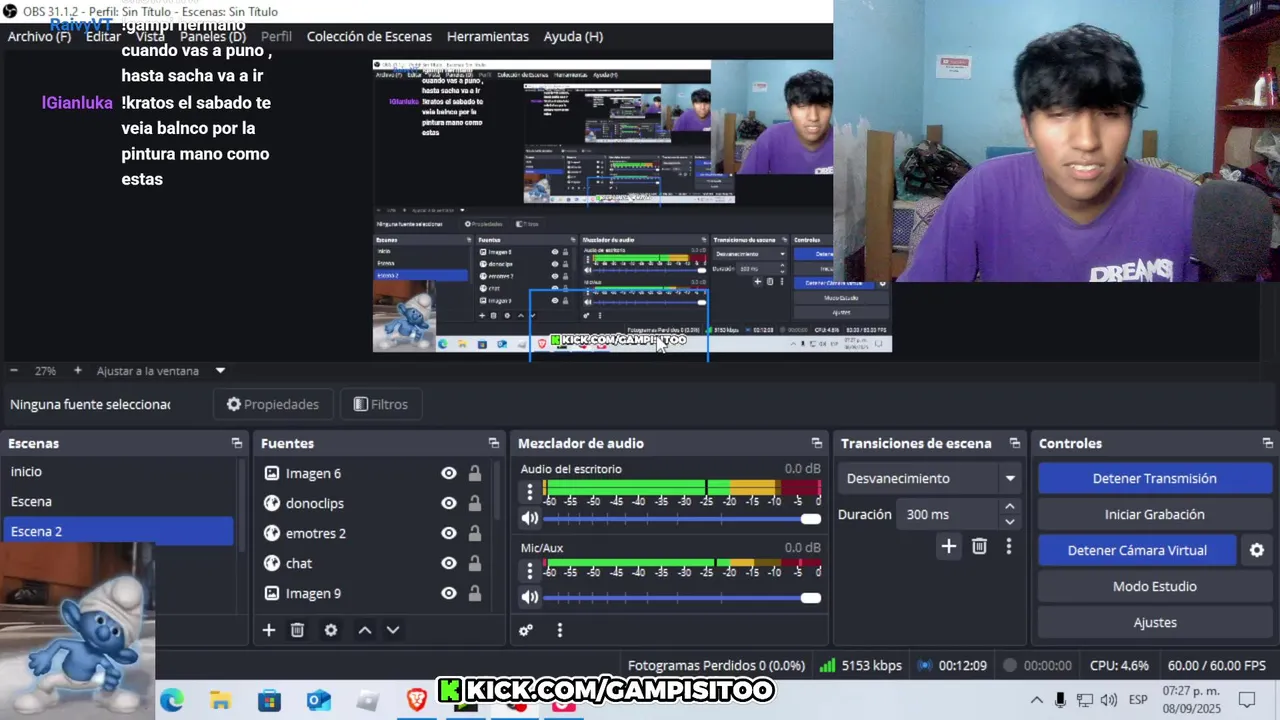Open source properties gear icon in Fuentes toolbar
This screenshot has width=1280, height=720.
click(x=331, y=630)
